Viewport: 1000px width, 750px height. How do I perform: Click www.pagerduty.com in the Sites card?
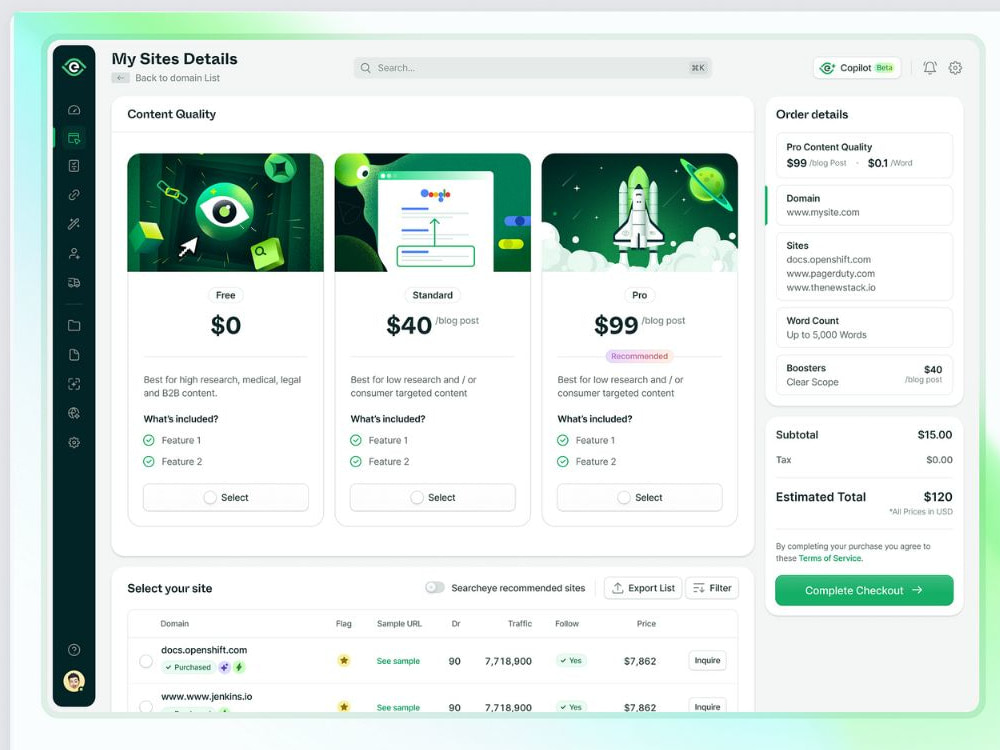830,274
